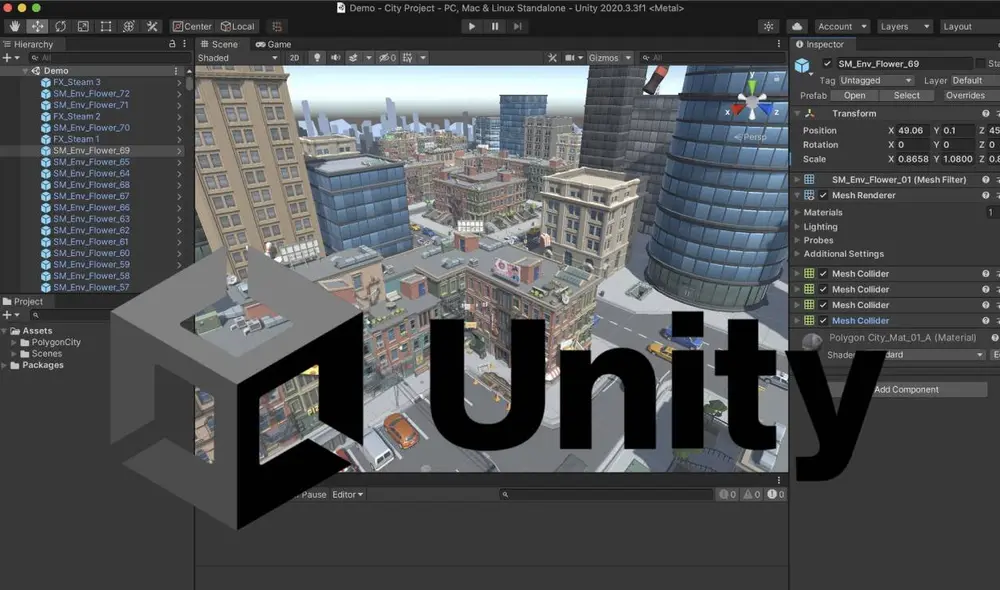
Task: Expand the PolygonCity folder arrow
Action: pos(13,343)
